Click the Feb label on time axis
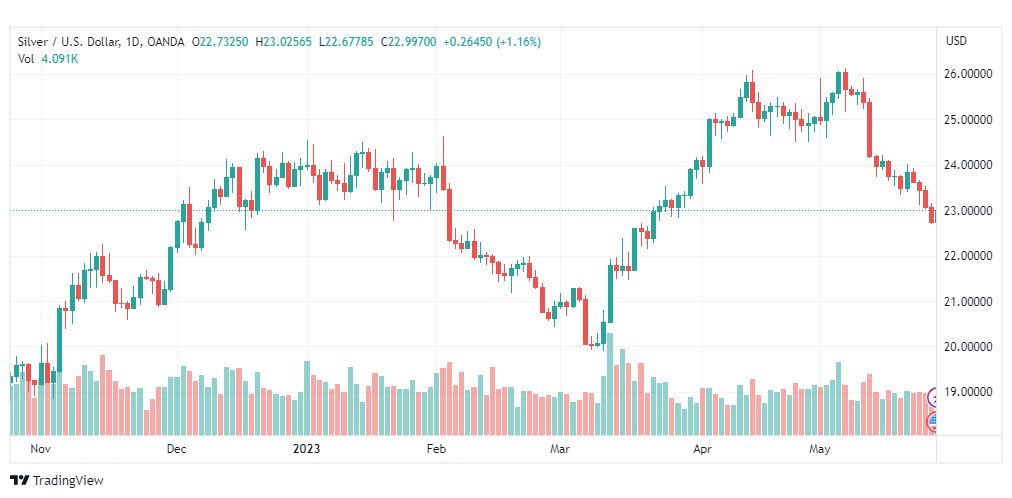 436,448
